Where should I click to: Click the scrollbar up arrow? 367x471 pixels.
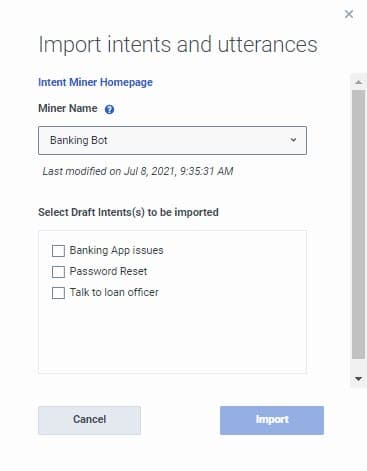coord(358,82)
